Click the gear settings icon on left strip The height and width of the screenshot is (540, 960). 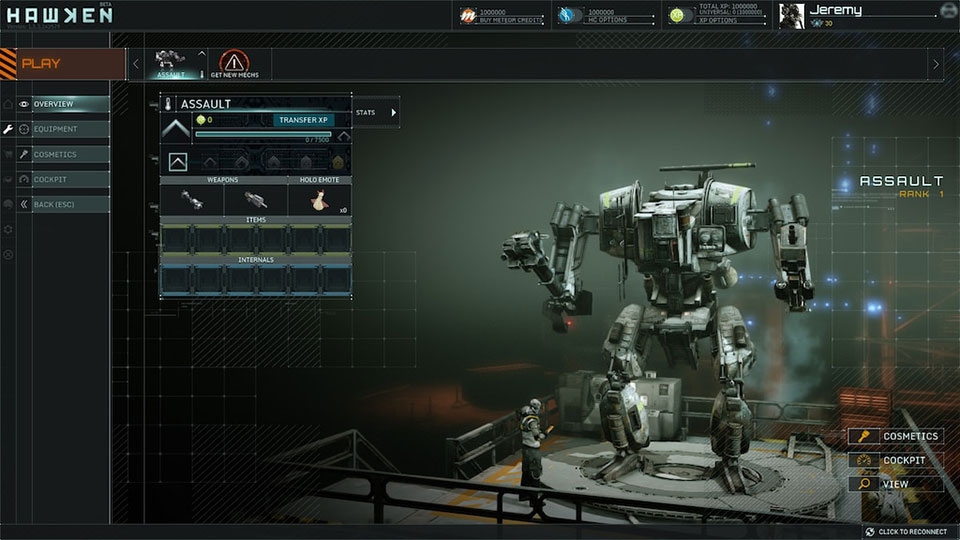(x=8, y=230)
